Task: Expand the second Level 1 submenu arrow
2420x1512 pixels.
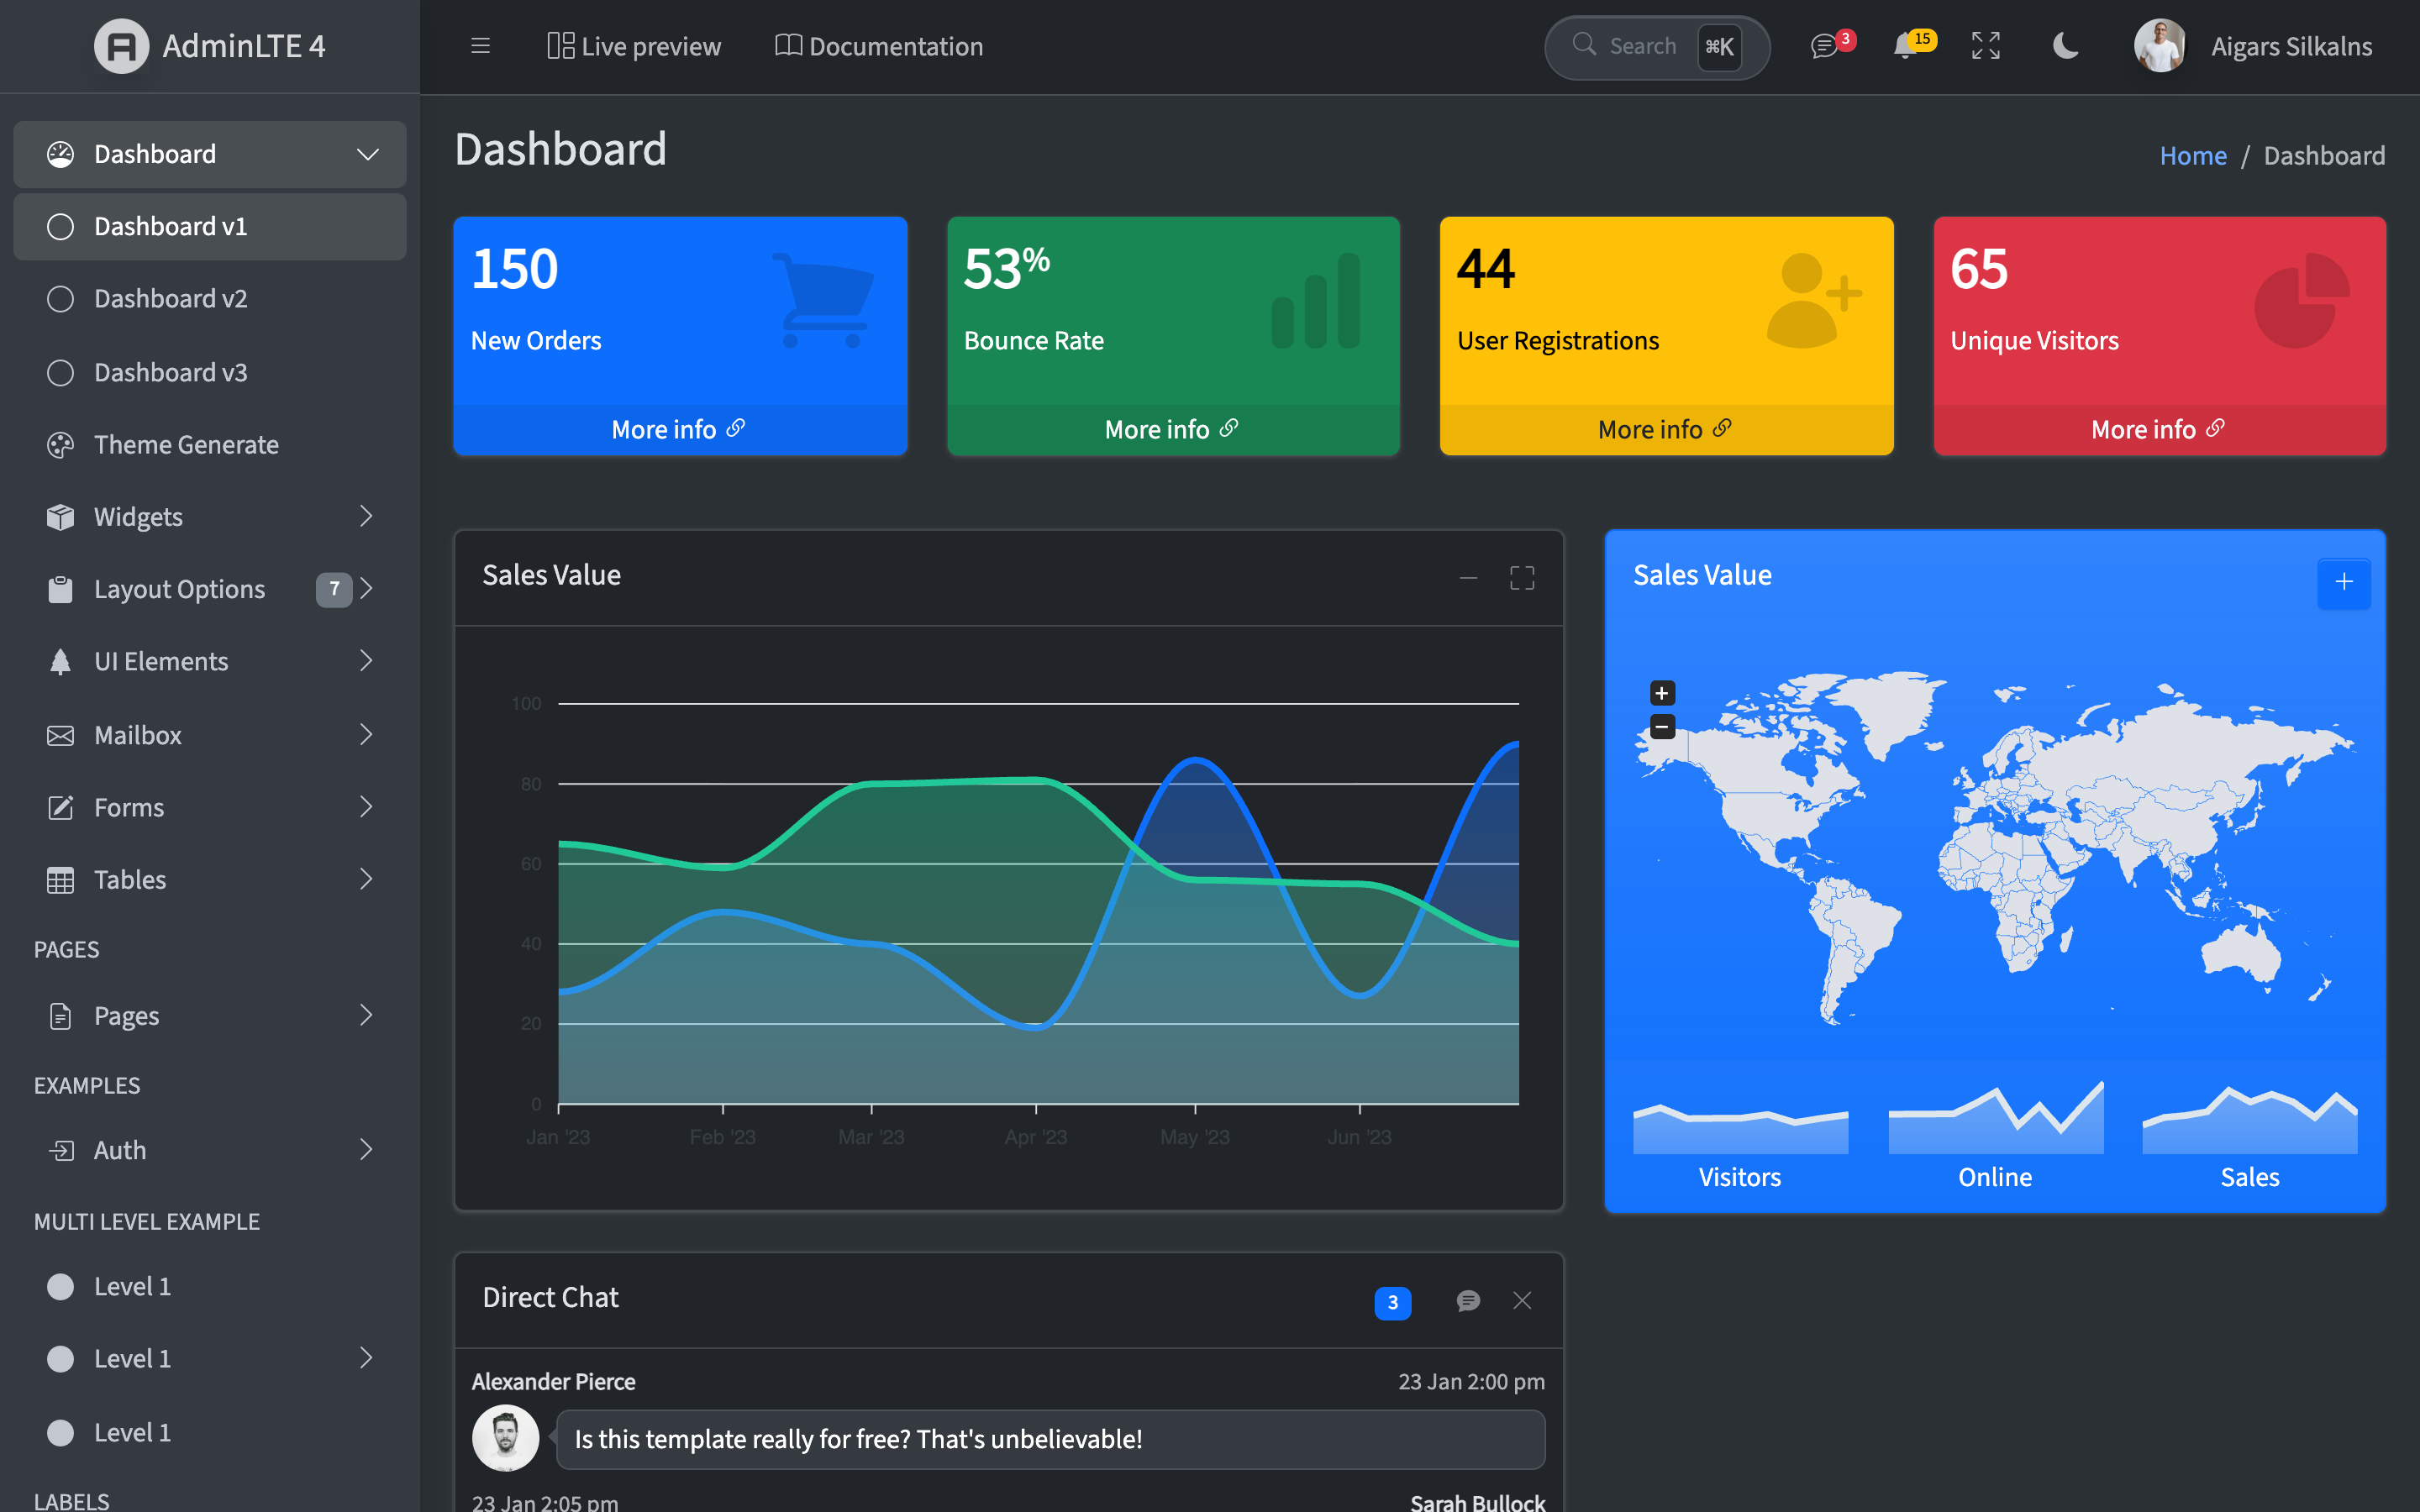Action: (x=366, y=1357)
